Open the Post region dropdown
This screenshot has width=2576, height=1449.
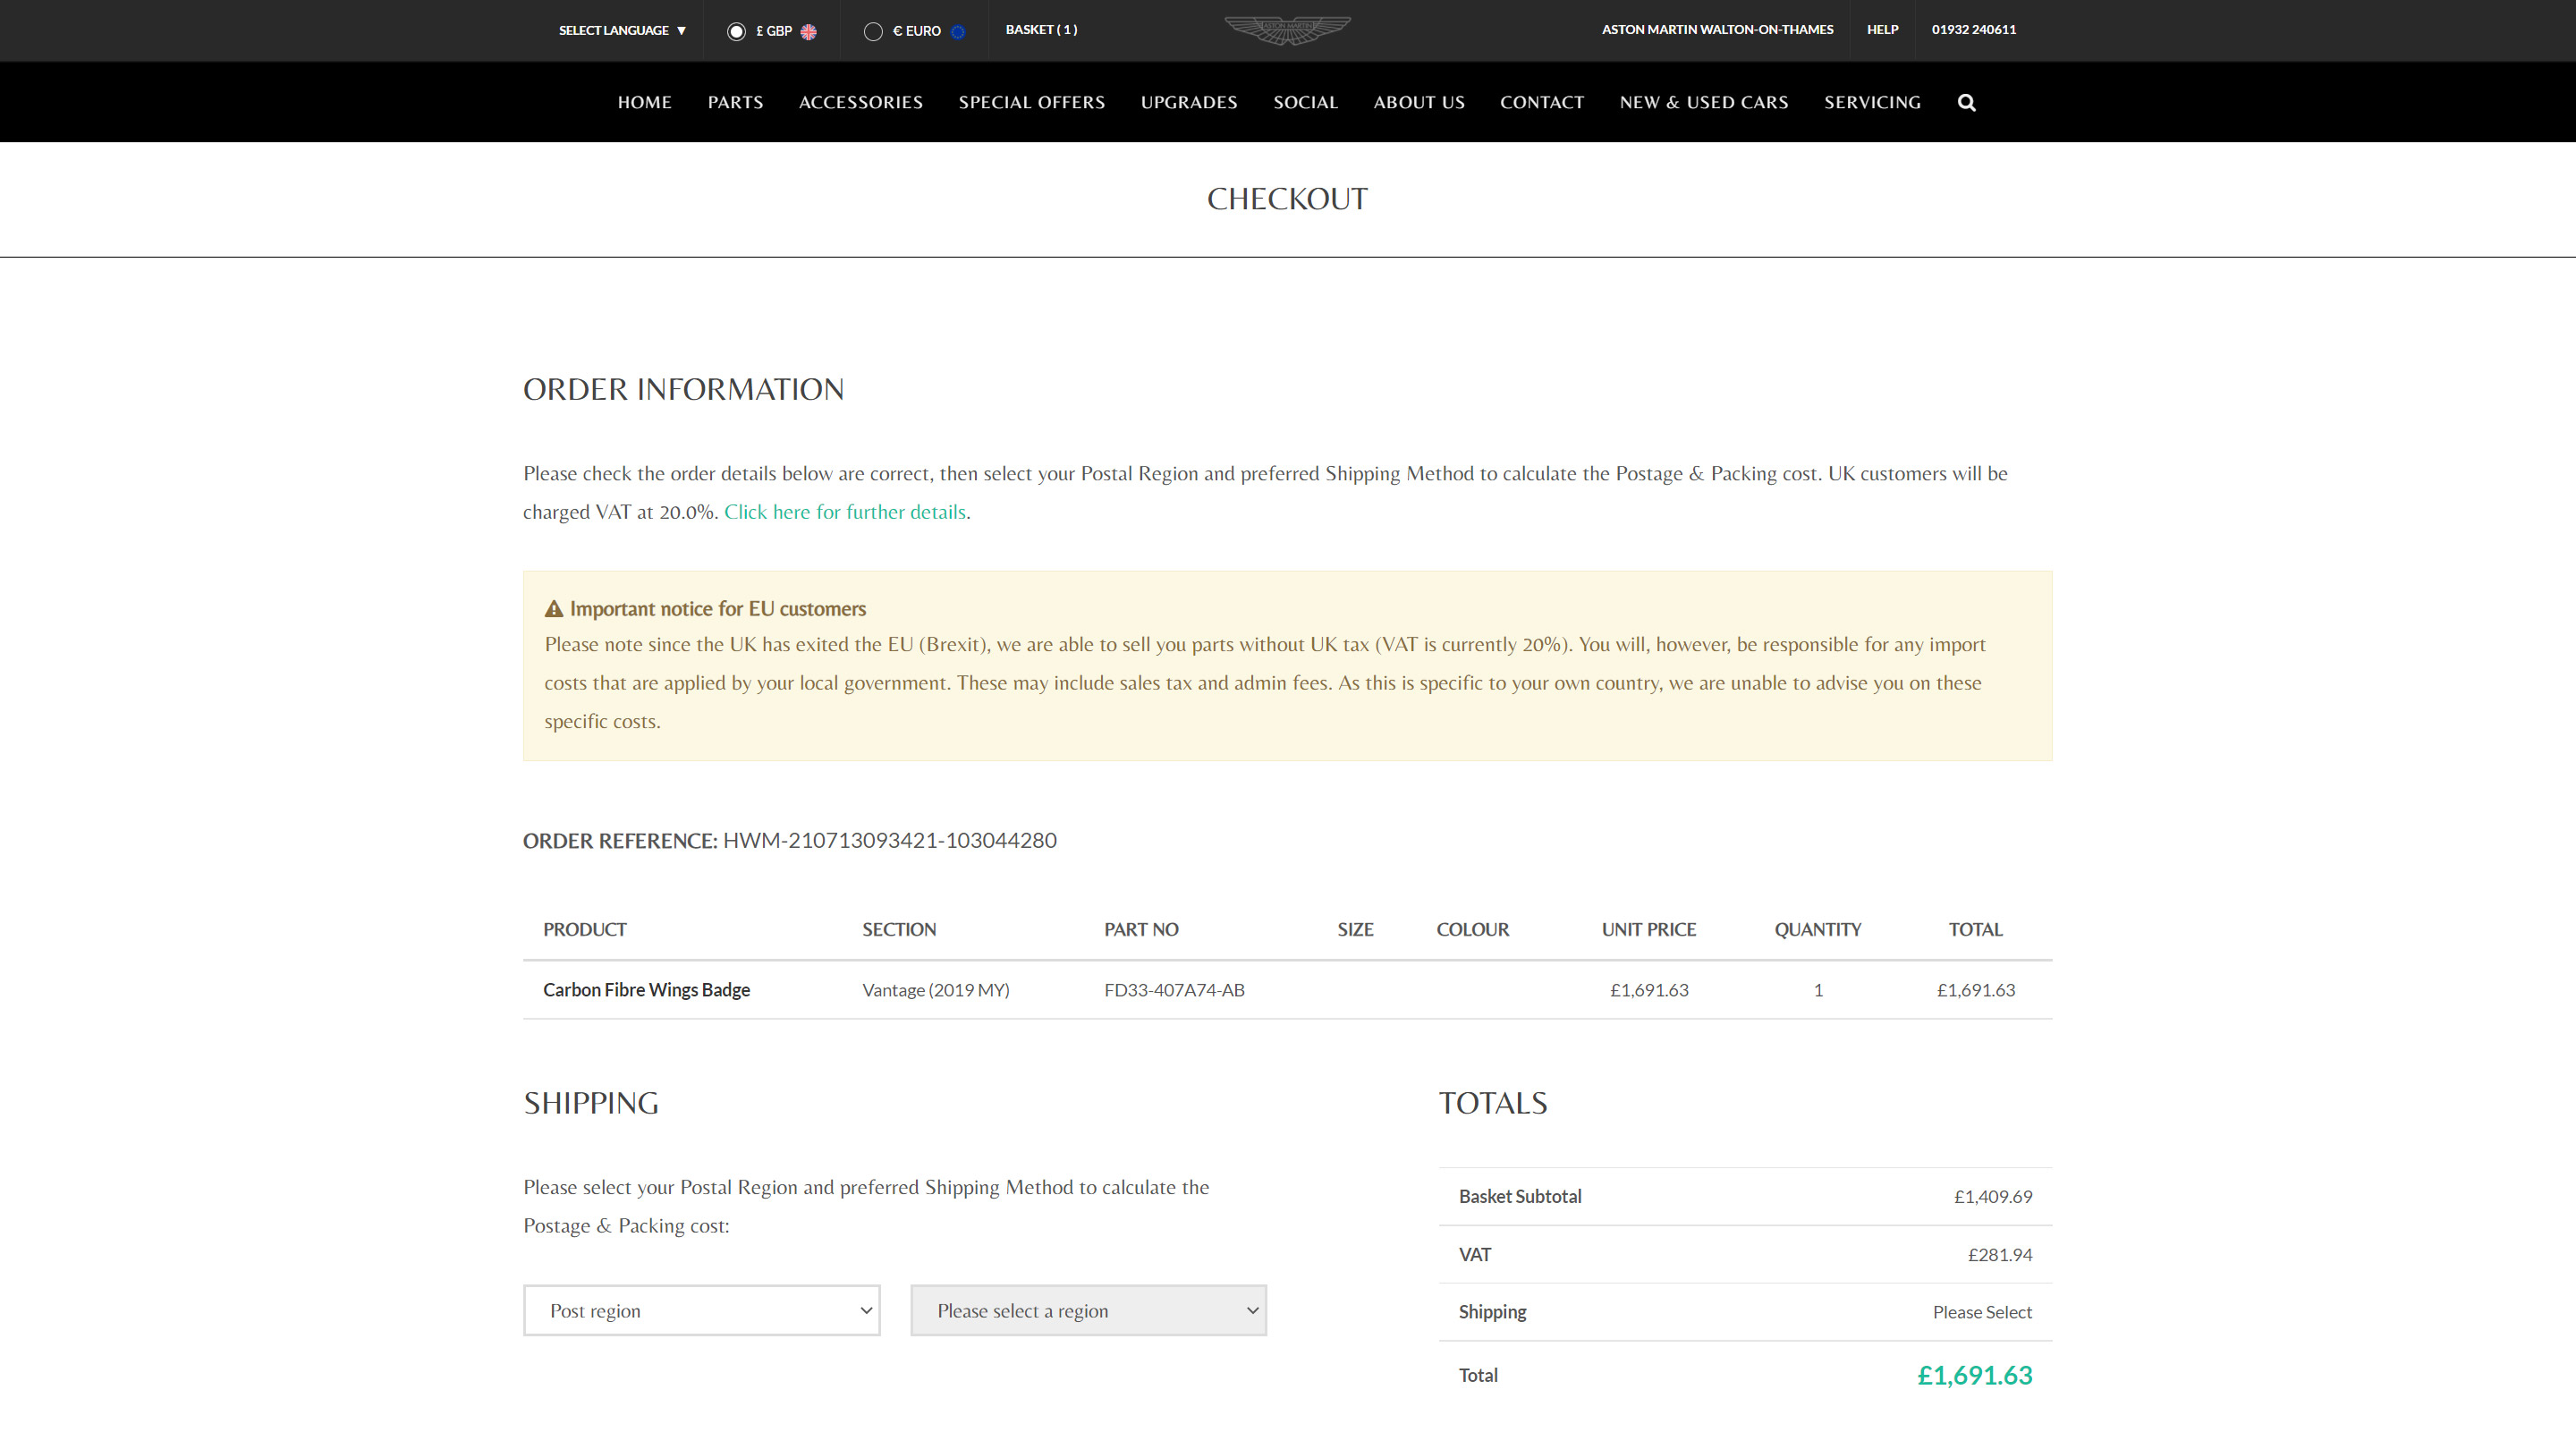coord(701,1310)
